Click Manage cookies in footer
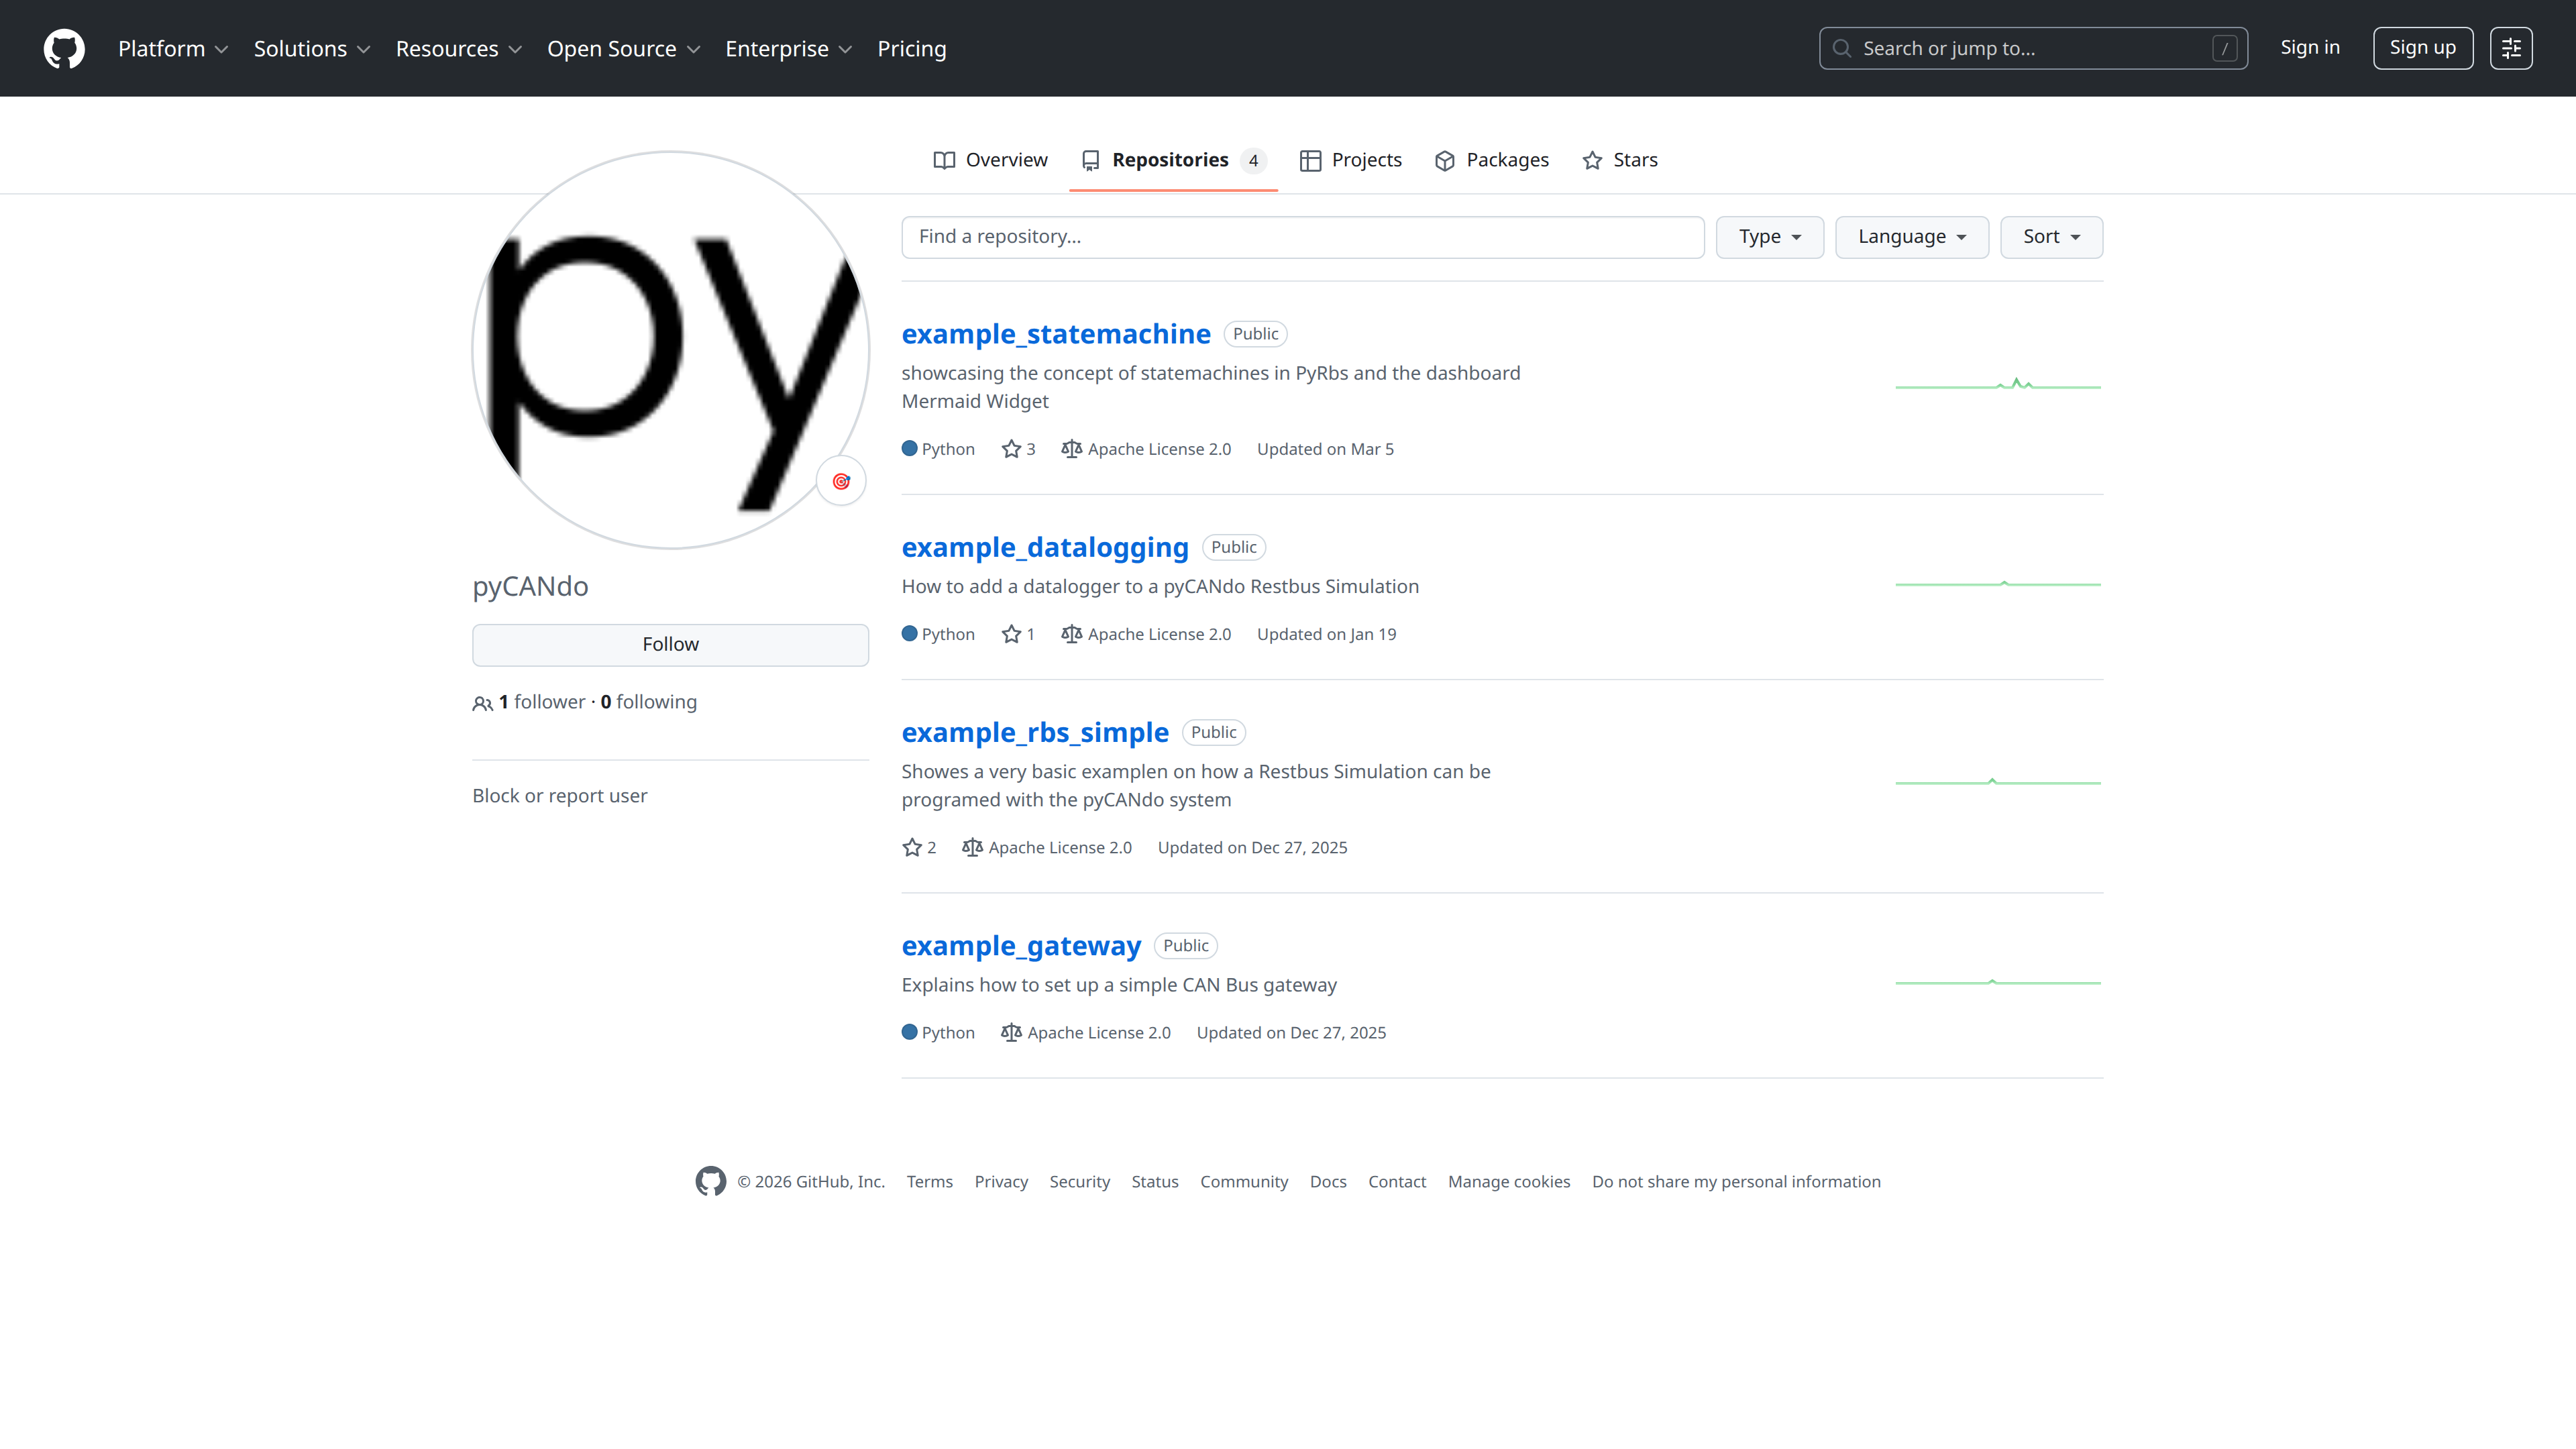 (x=1508, y=1182)
